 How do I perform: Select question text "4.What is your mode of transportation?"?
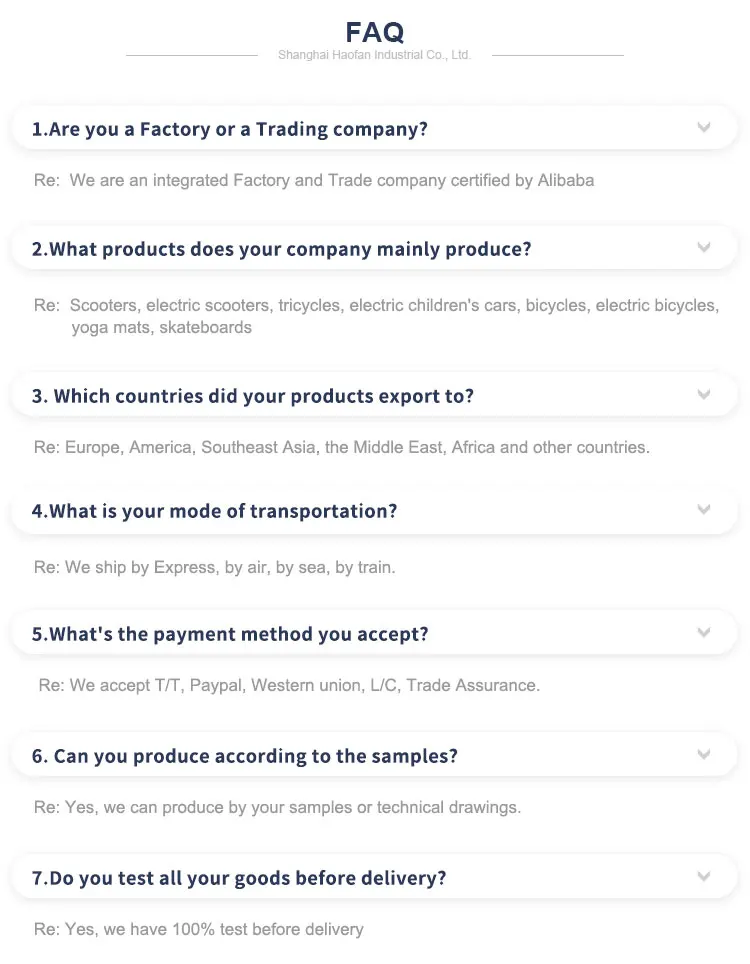[215, 511]
